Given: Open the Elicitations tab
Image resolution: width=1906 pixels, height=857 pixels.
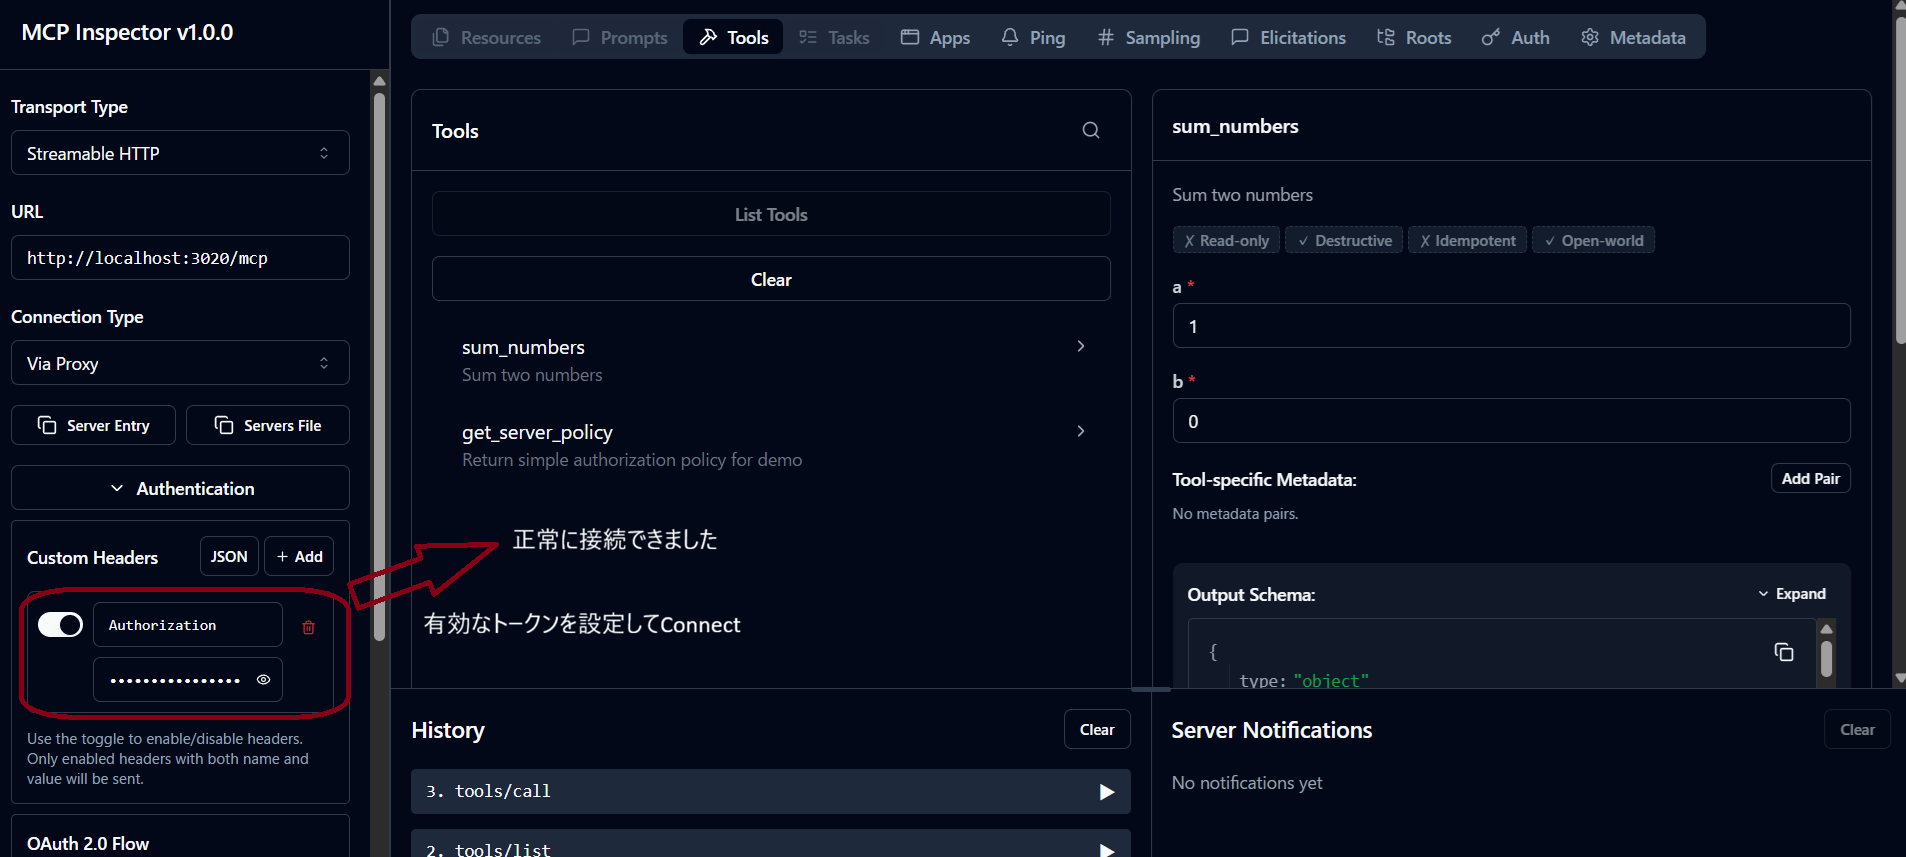Looking at the screenshot, I should pos(1288,37).
